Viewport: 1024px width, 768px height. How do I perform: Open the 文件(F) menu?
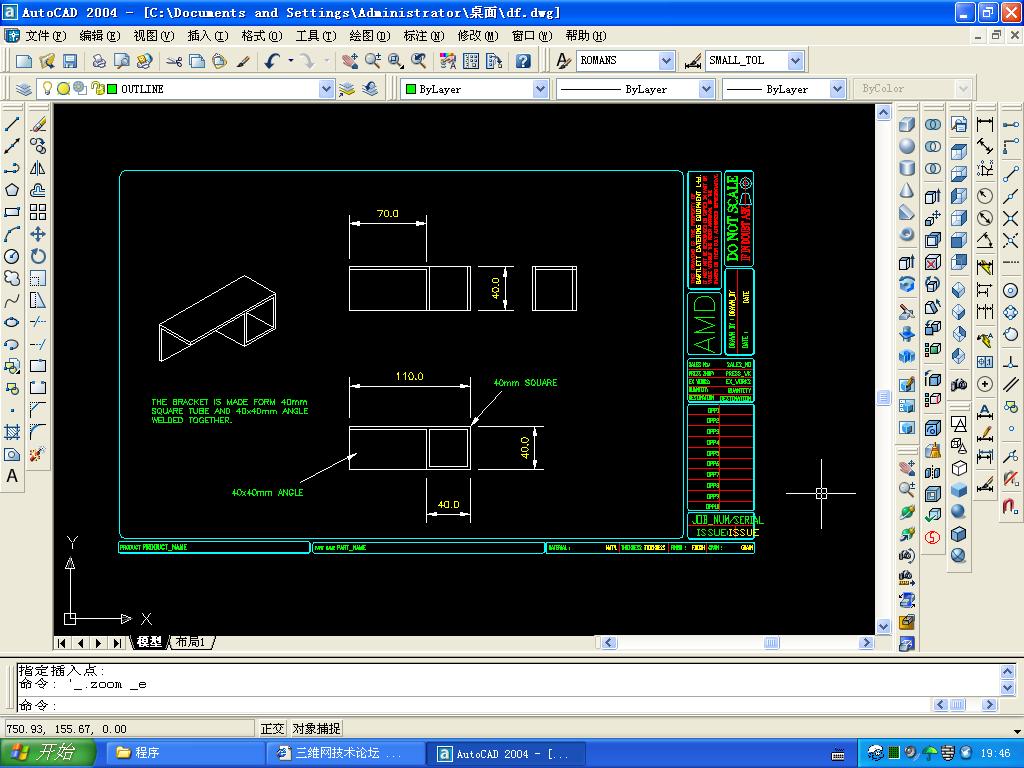[45, 36]
